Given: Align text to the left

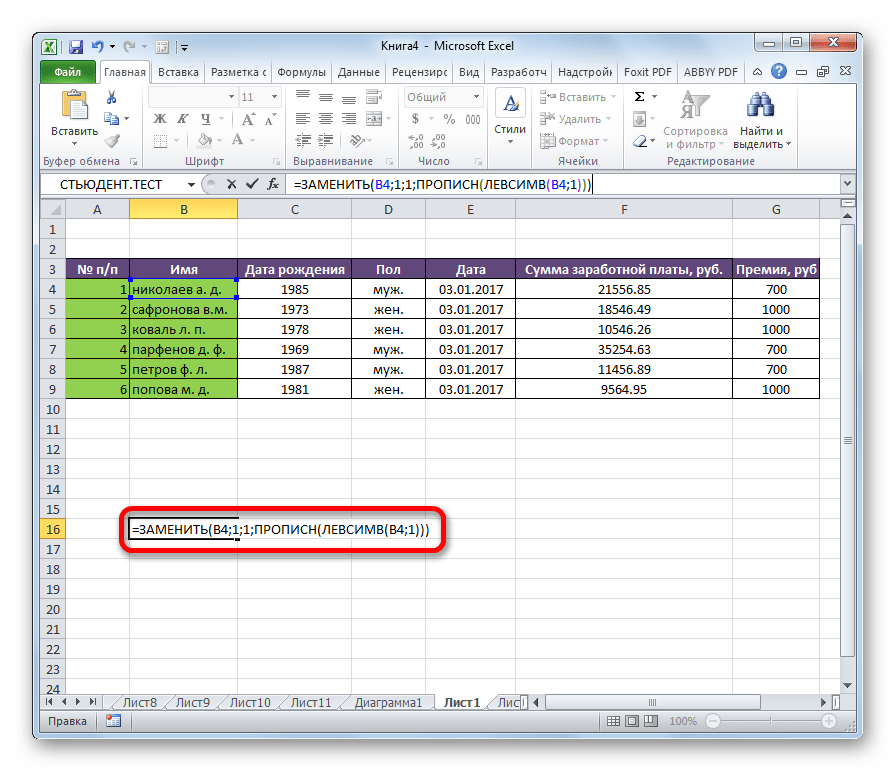Looking at the screenshot, I should tap(303, 119).
